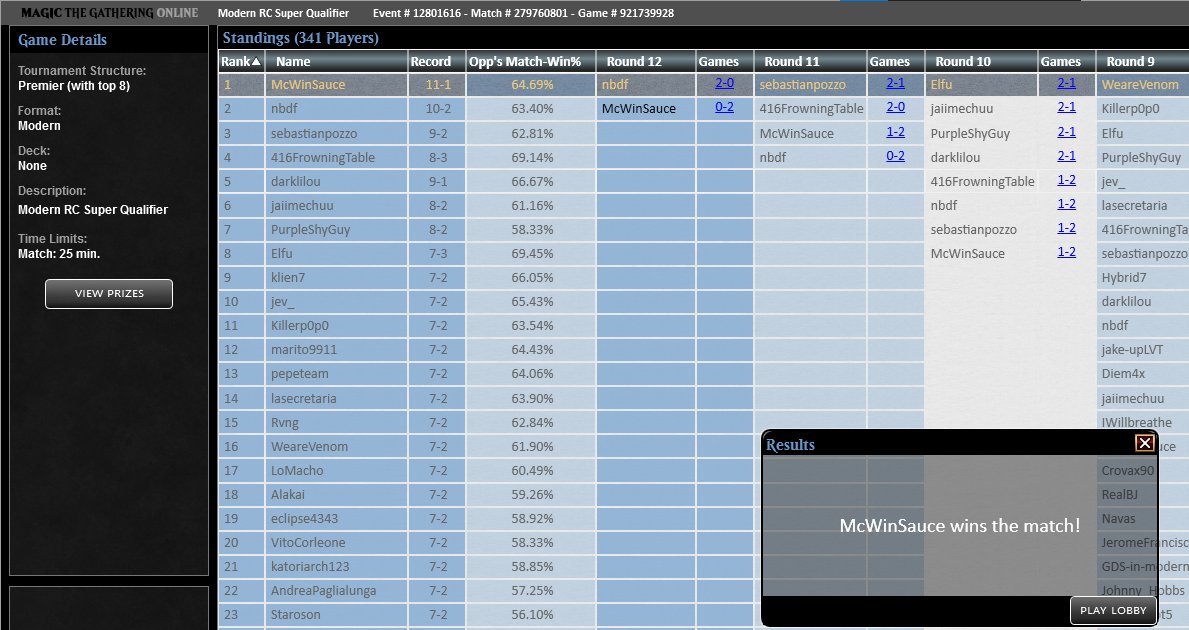Open Round 10 PurpleShyGuy 2-1 games link
The image size is (1189, 630).
1066,132
